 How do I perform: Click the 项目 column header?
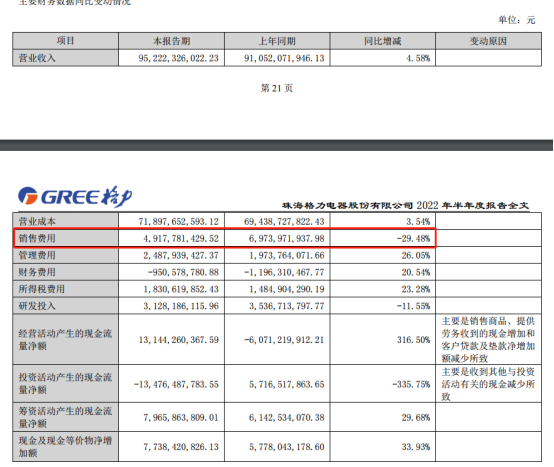pyautogui.click(x=65, y=41)
